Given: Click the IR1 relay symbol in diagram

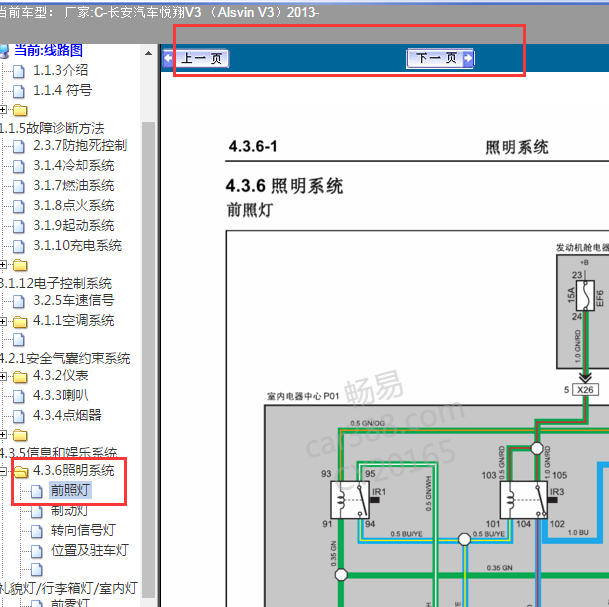Looking at the screenshot, I should point(350,499).
